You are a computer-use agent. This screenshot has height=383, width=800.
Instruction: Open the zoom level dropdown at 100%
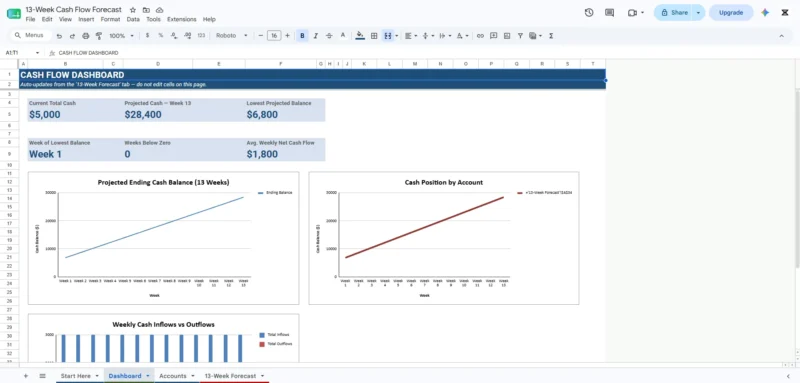tap(121, 36)
